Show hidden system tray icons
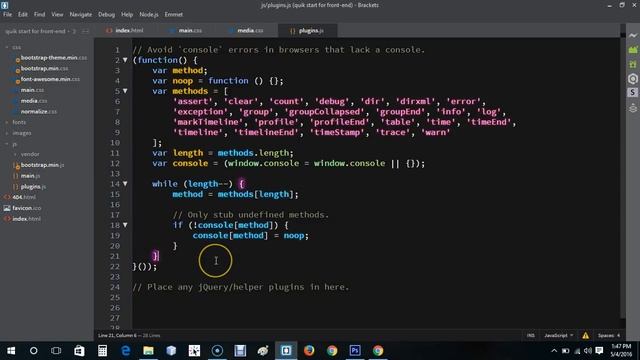 pos(554,351)
